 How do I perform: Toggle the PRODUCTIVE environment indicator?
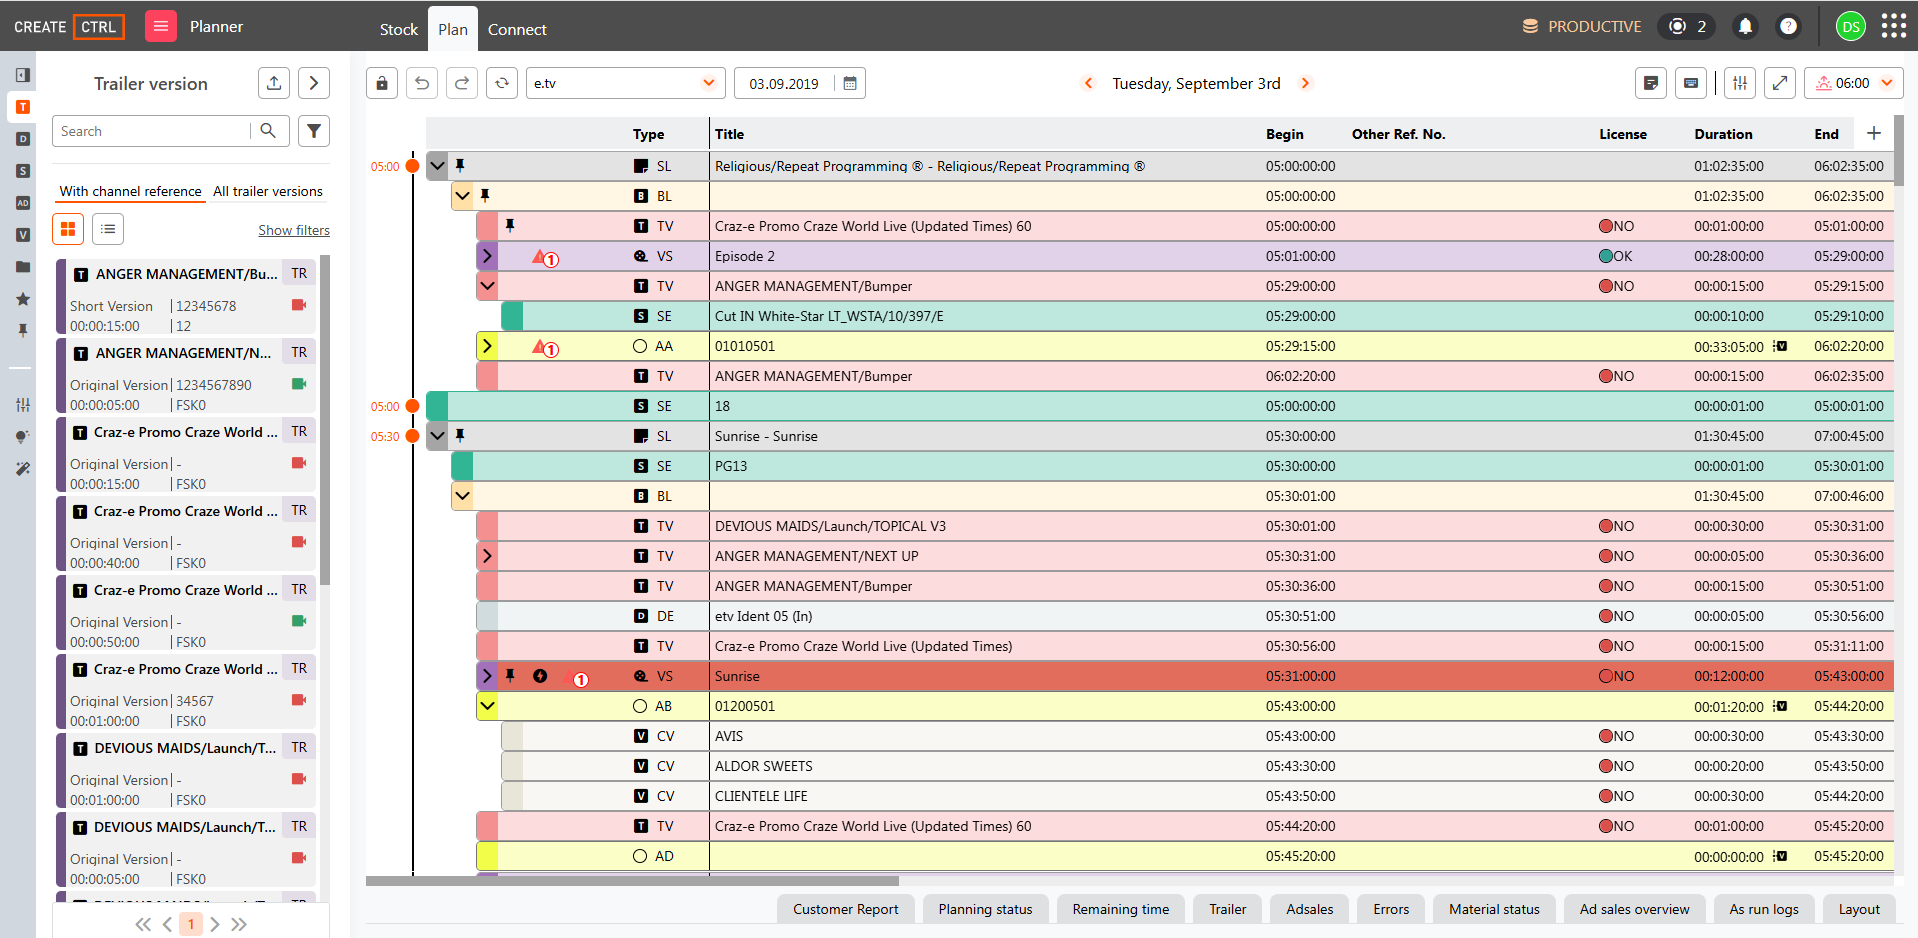(x=1581, y=27)
